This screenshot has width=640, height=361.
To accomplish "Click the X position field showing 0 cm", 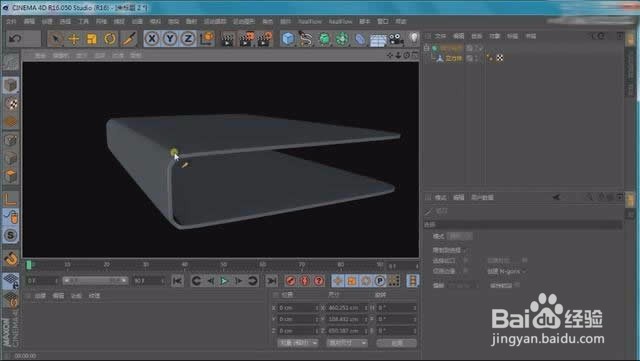I will [298, 308].
